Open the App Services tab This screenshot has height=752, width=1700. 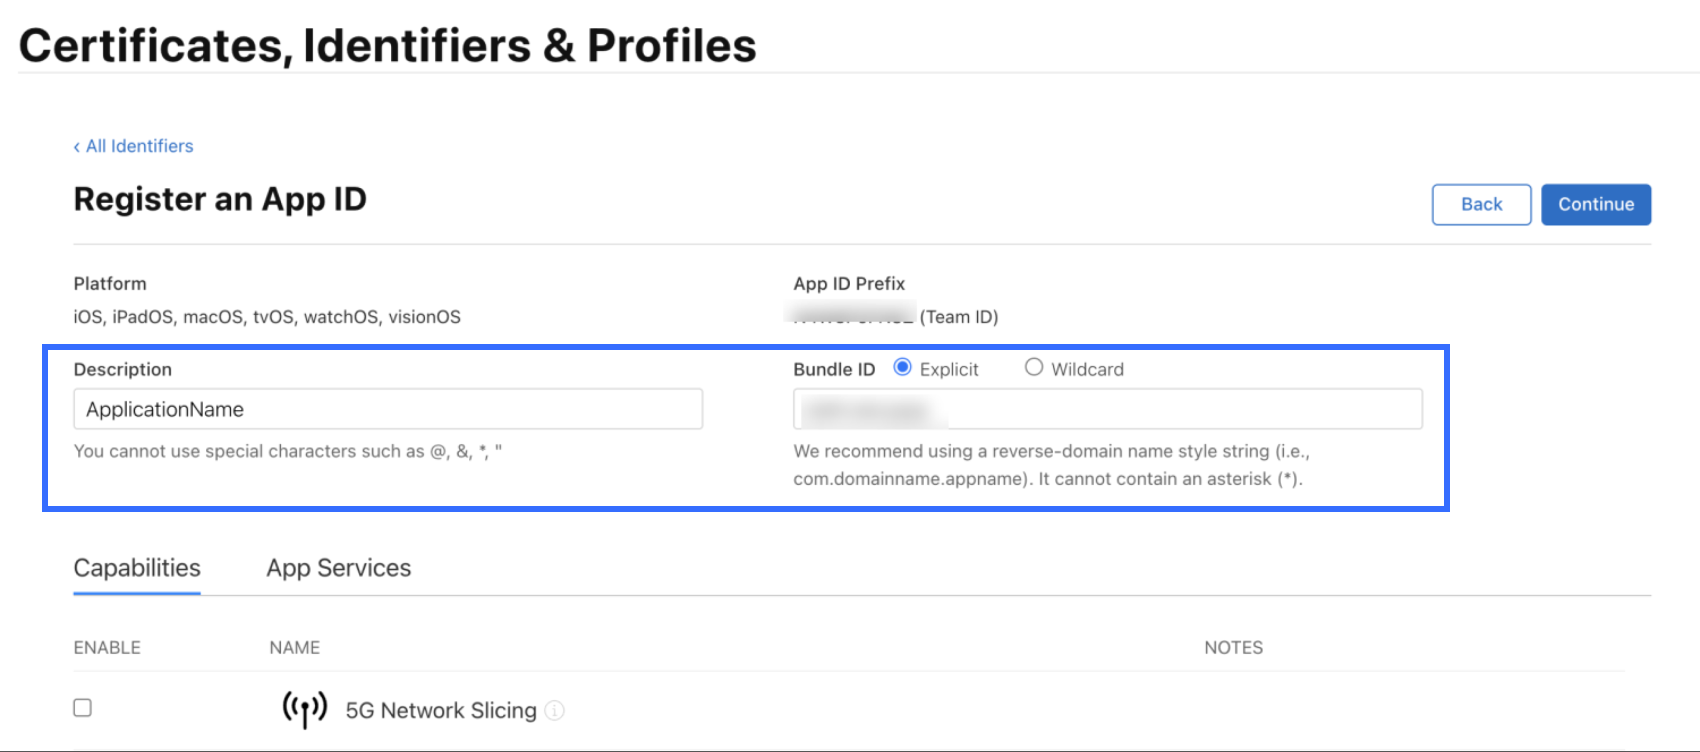pos(338,568)
